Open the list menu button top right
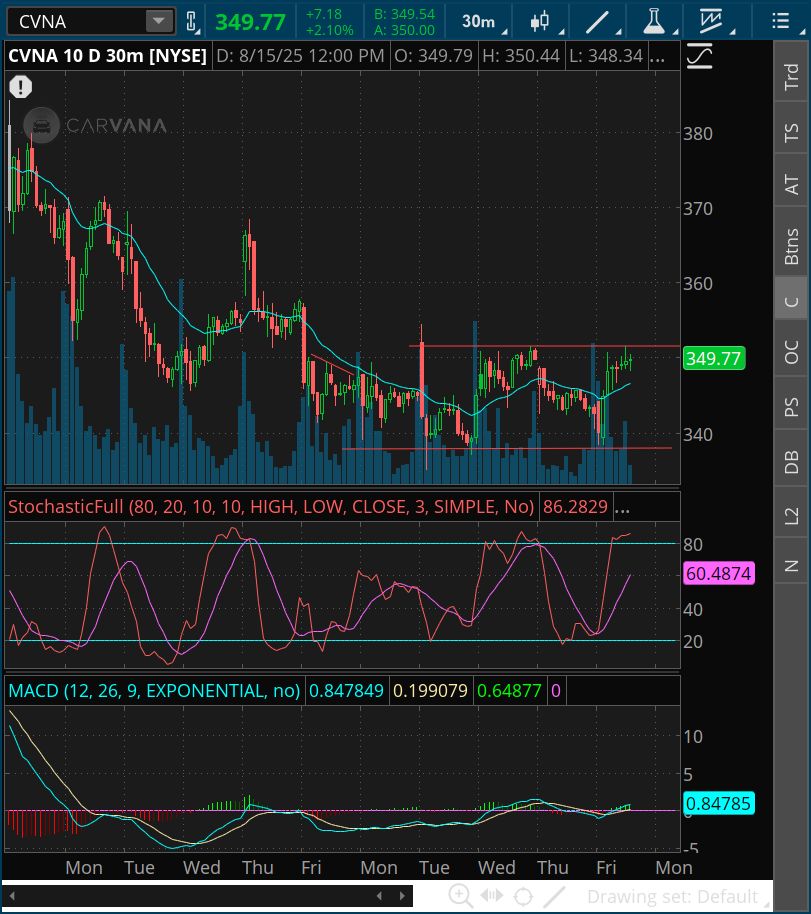Screen dimensions: 811x914 [x=781, y=21]
